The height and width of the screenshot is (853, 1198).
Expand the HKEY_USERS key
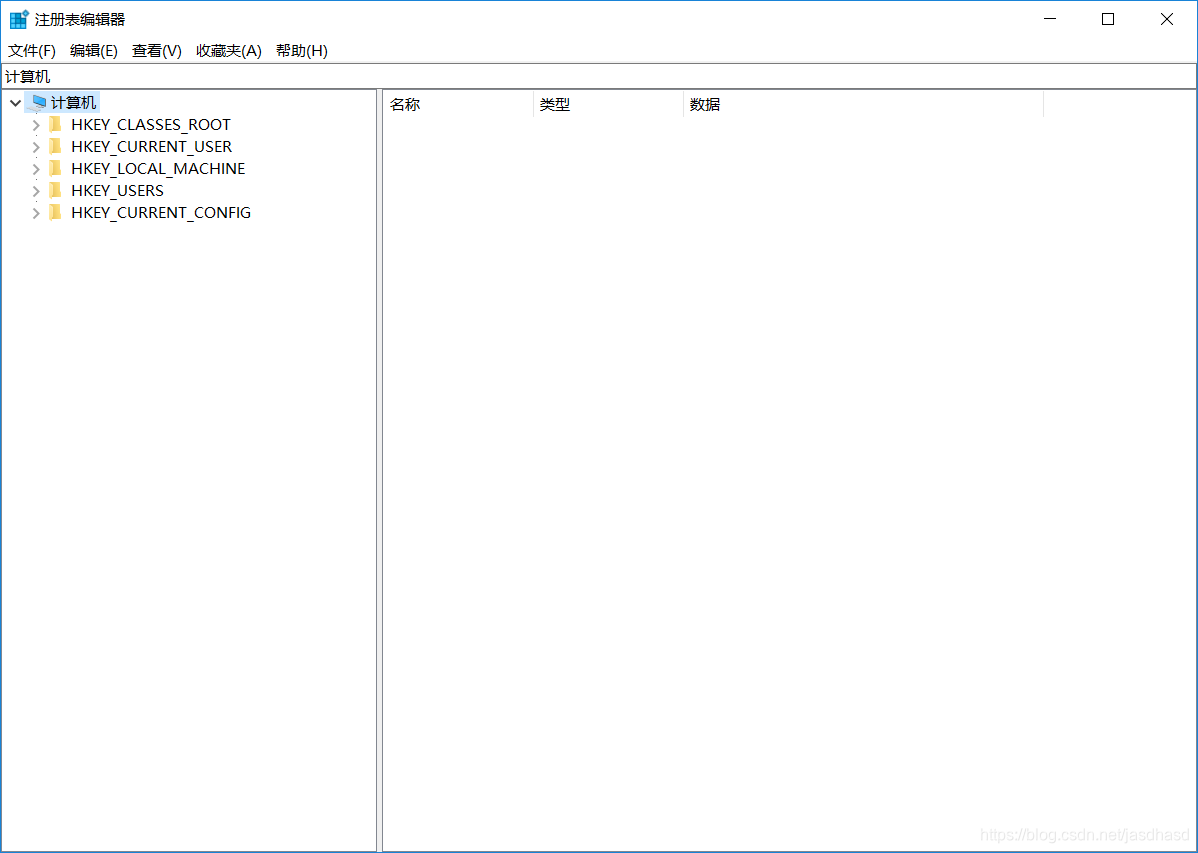pyautogui.click(x=36, y=191)
